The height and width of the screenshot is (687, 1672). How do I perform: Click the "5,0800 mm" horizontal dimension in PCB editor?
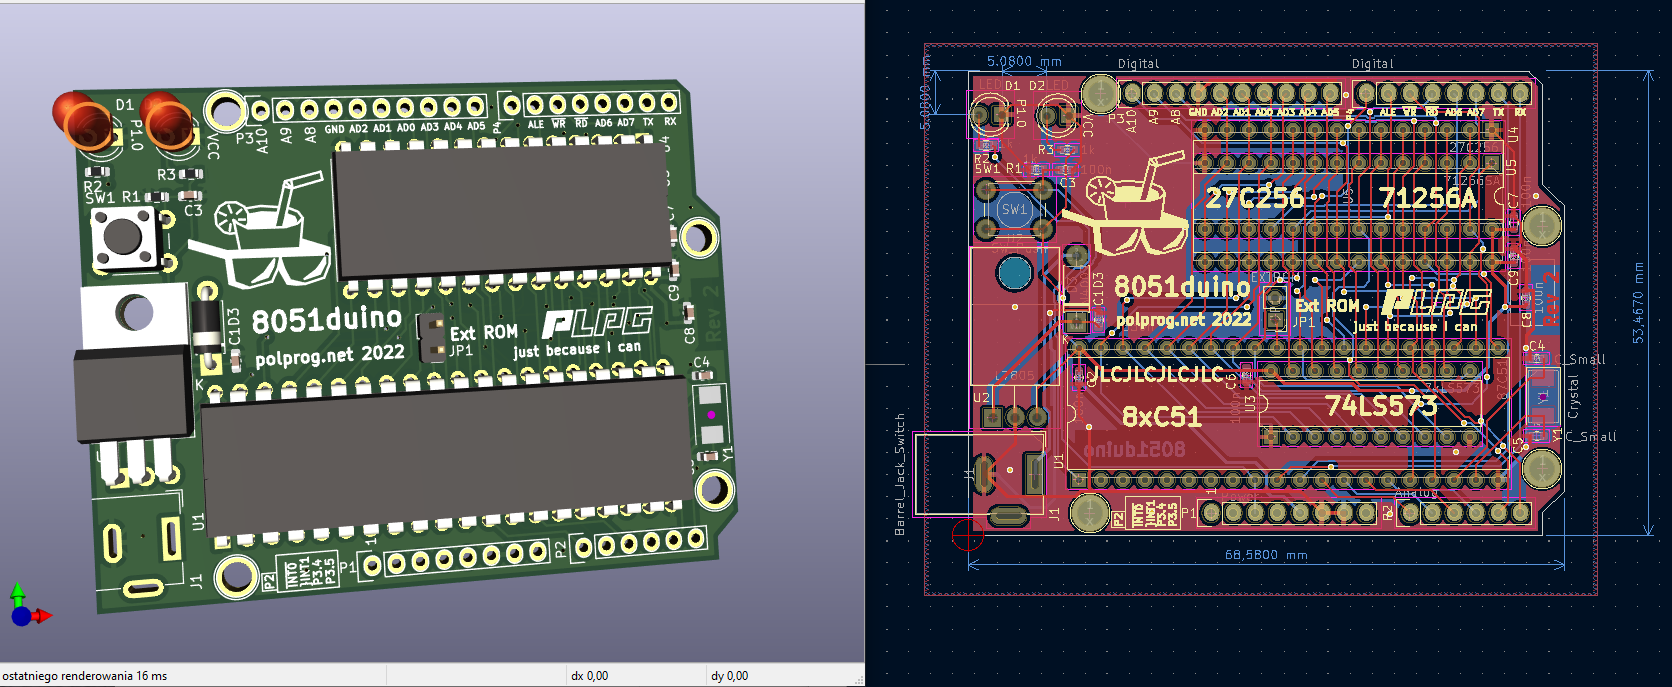coord(1024,61)
